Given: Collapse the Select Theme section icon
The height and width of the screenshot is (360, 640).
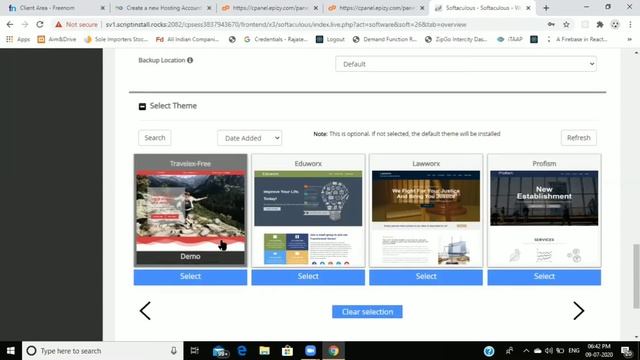Looking at the screenshot, I should [142, 107].
